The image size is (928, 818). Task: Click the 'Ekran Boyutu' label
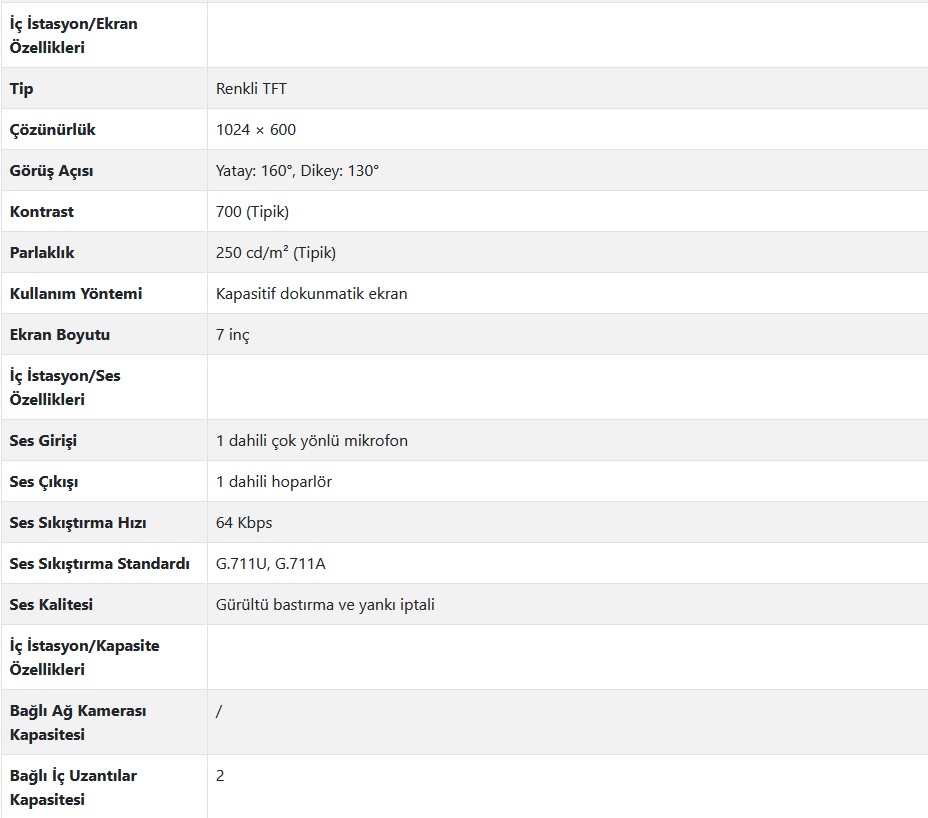(60, 335)
